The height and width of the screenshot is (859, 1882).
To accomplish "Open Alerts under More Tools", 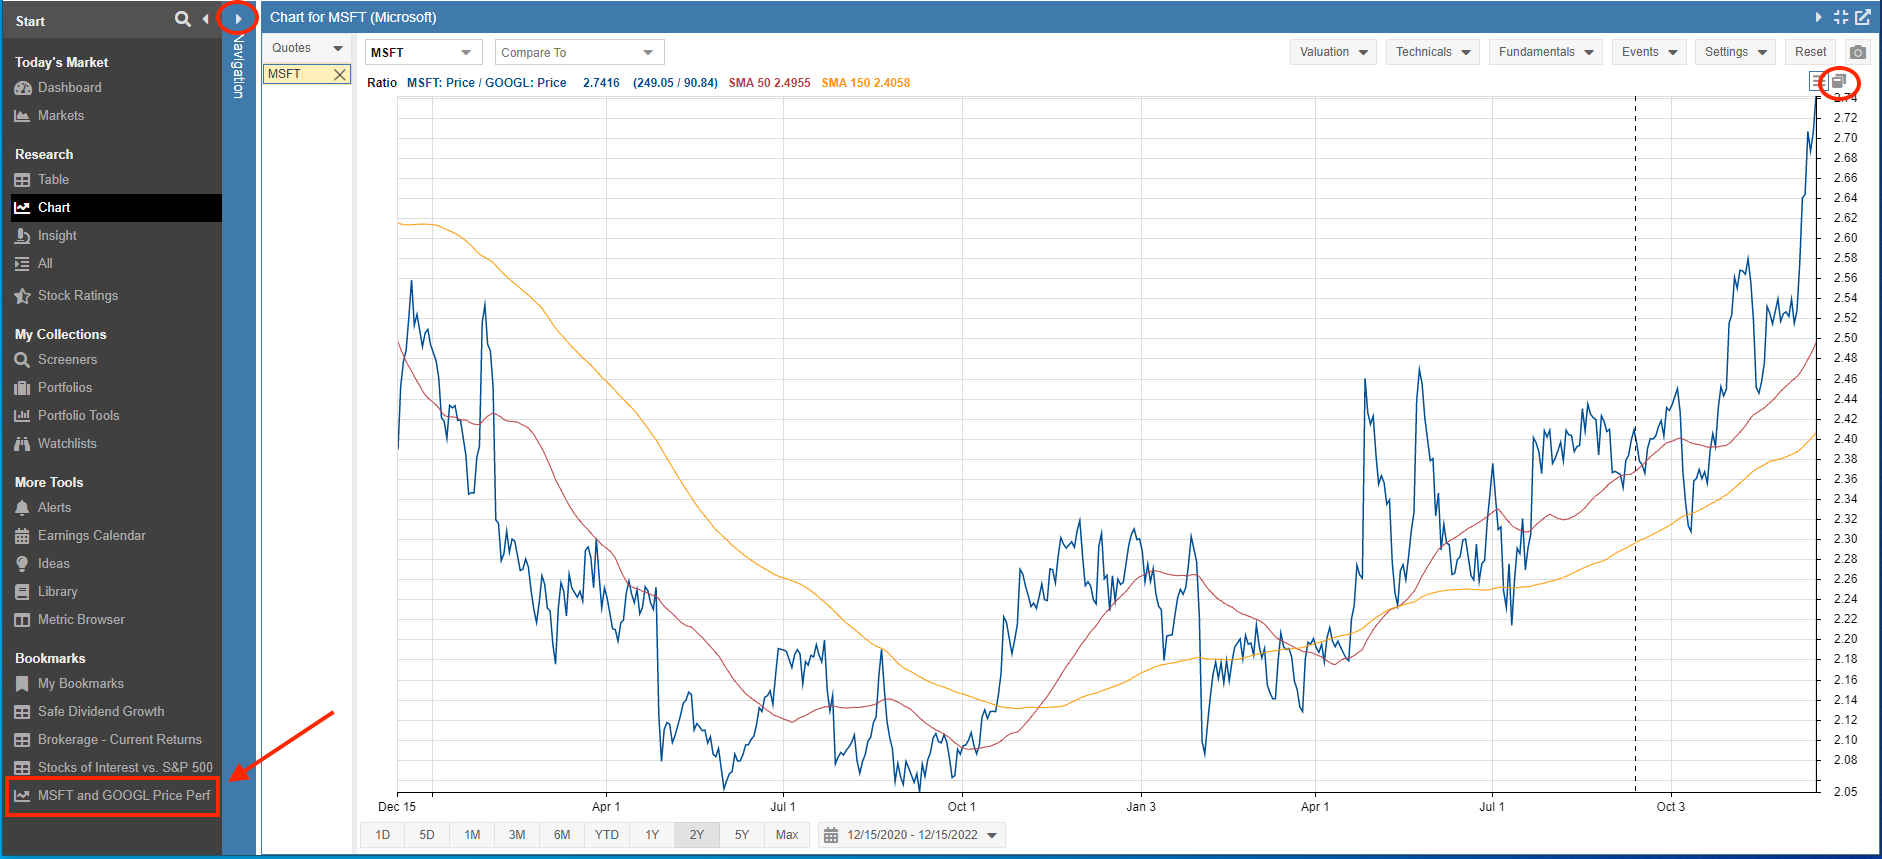I will pos(42,508).
